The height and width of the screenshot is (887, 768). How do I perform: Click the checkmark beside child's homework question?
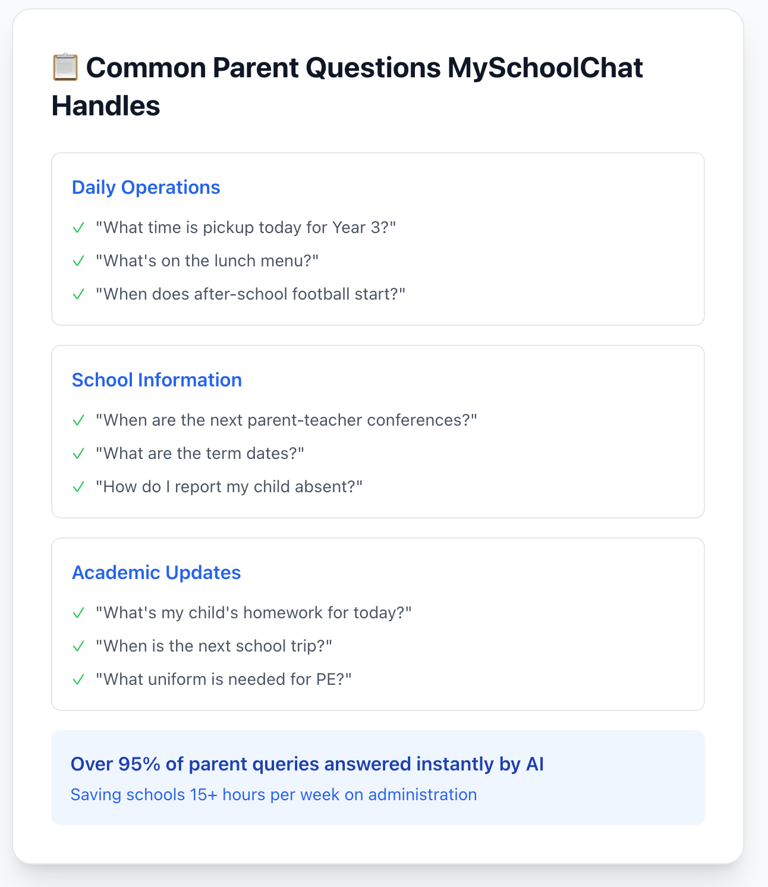coord(79,613)
